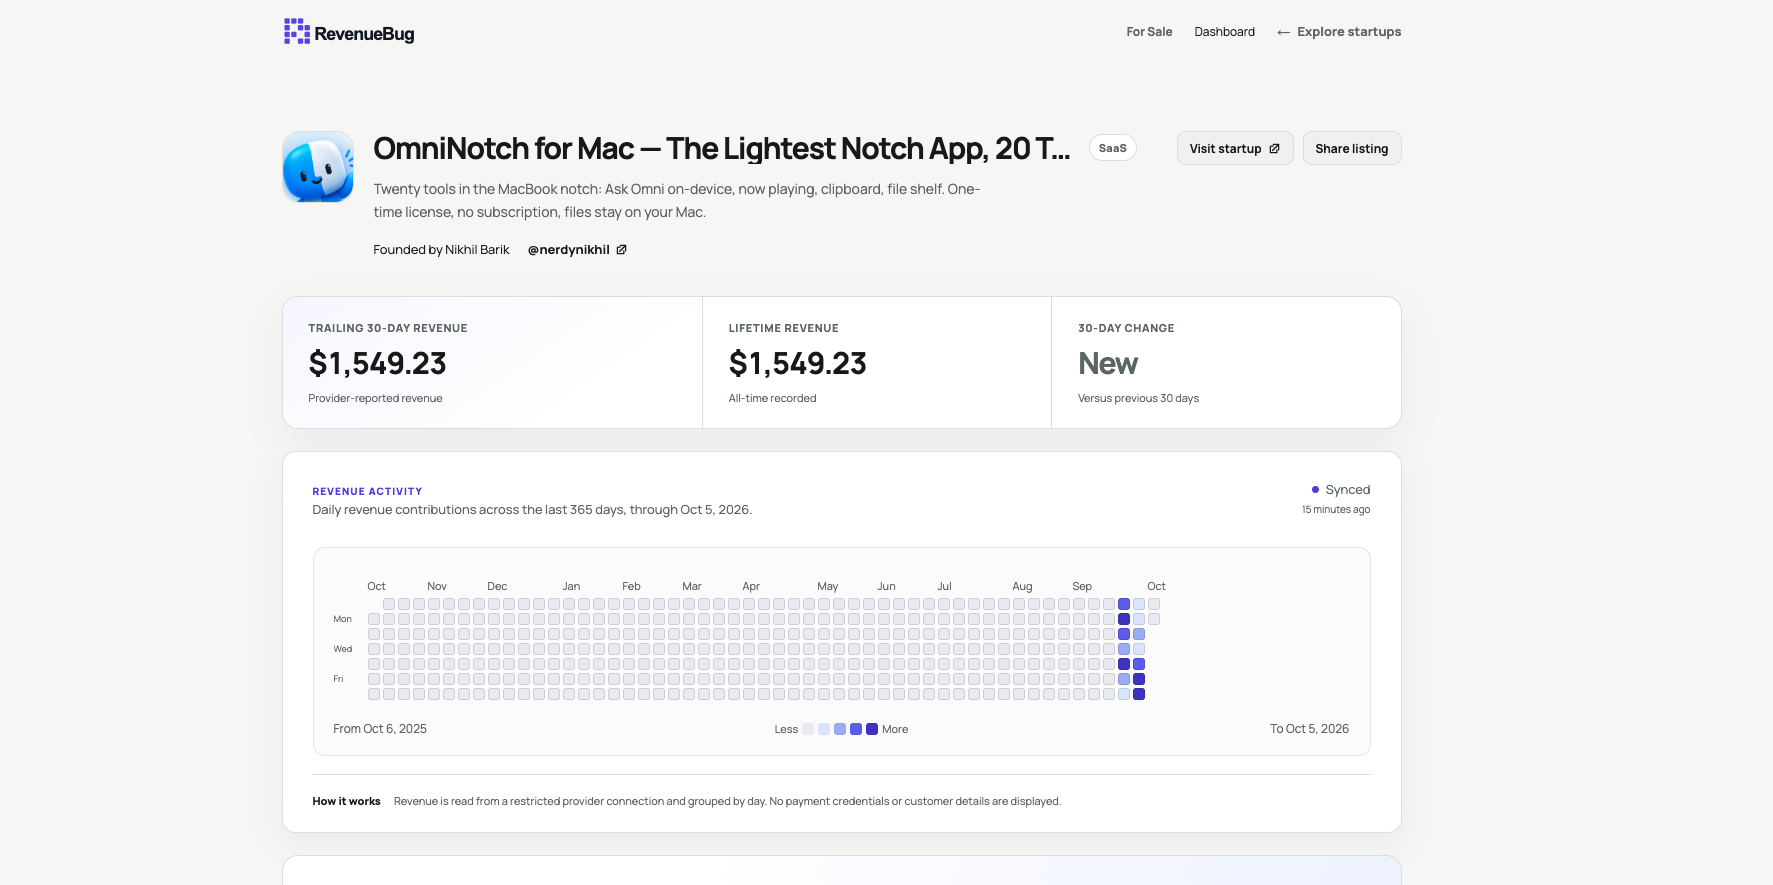Click the "From Oct 6, 2025" date label

coord(380,729)
